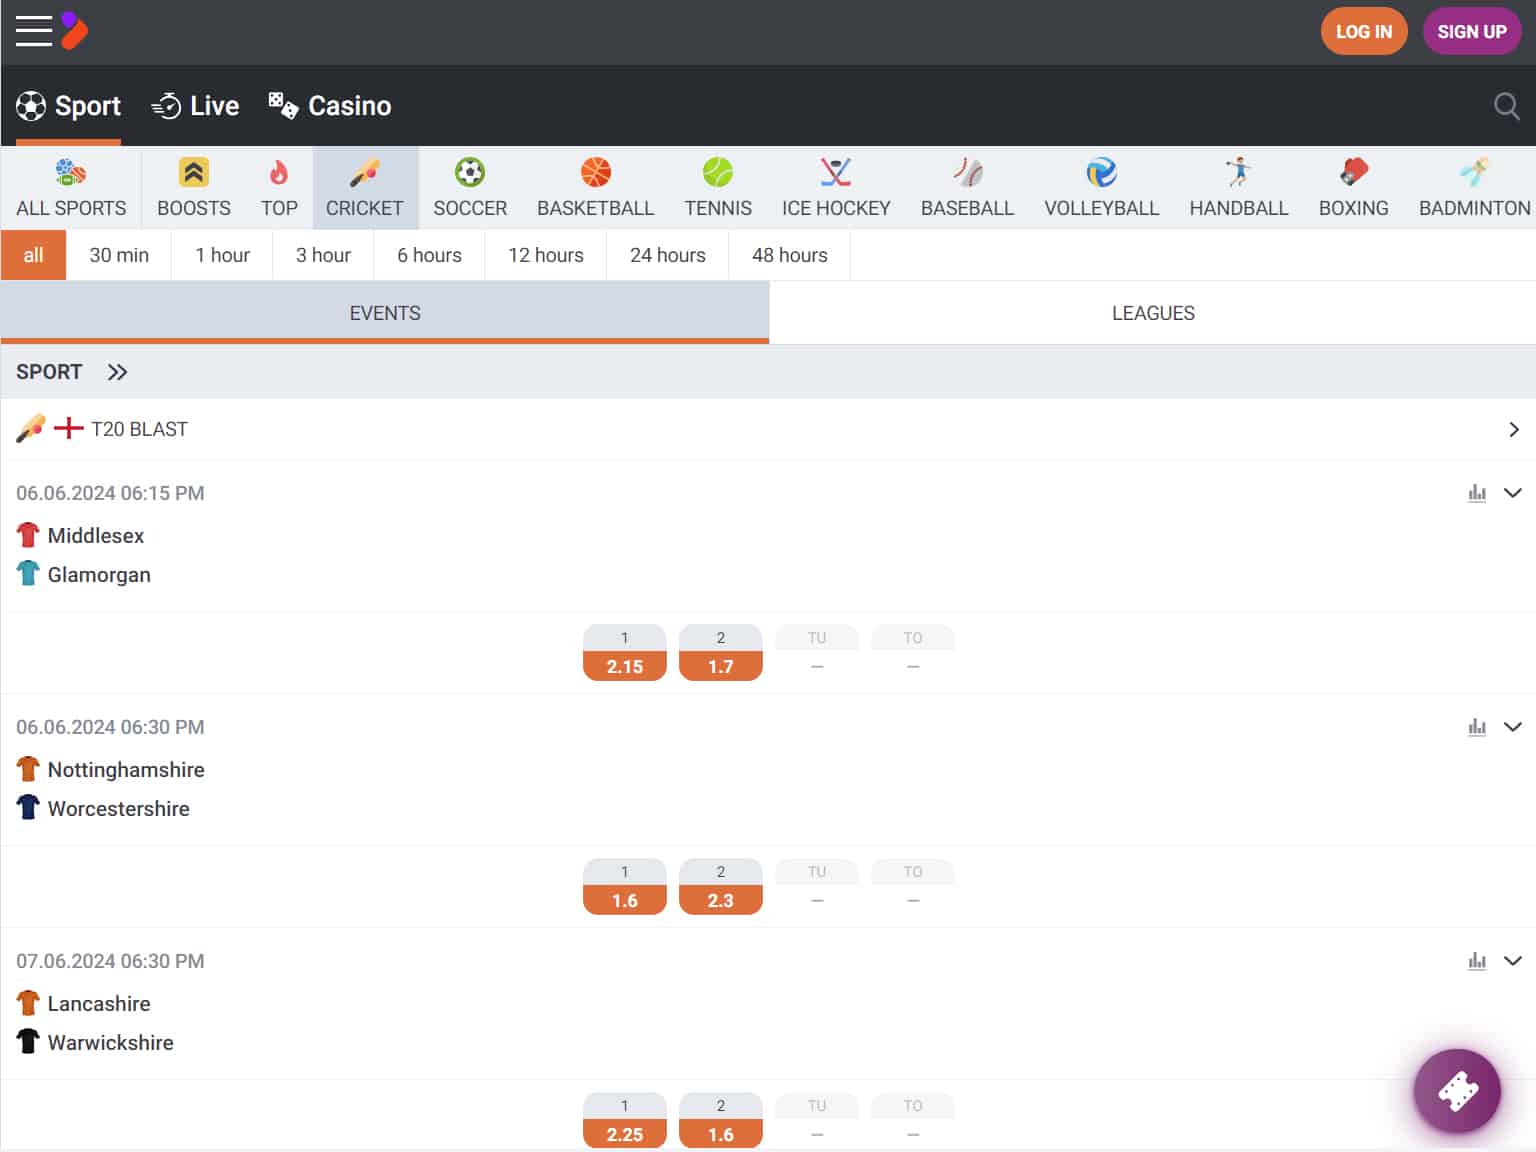
Task: Open statistics for Middlesex vs Glamorgan
Action: coord(1477,493)
